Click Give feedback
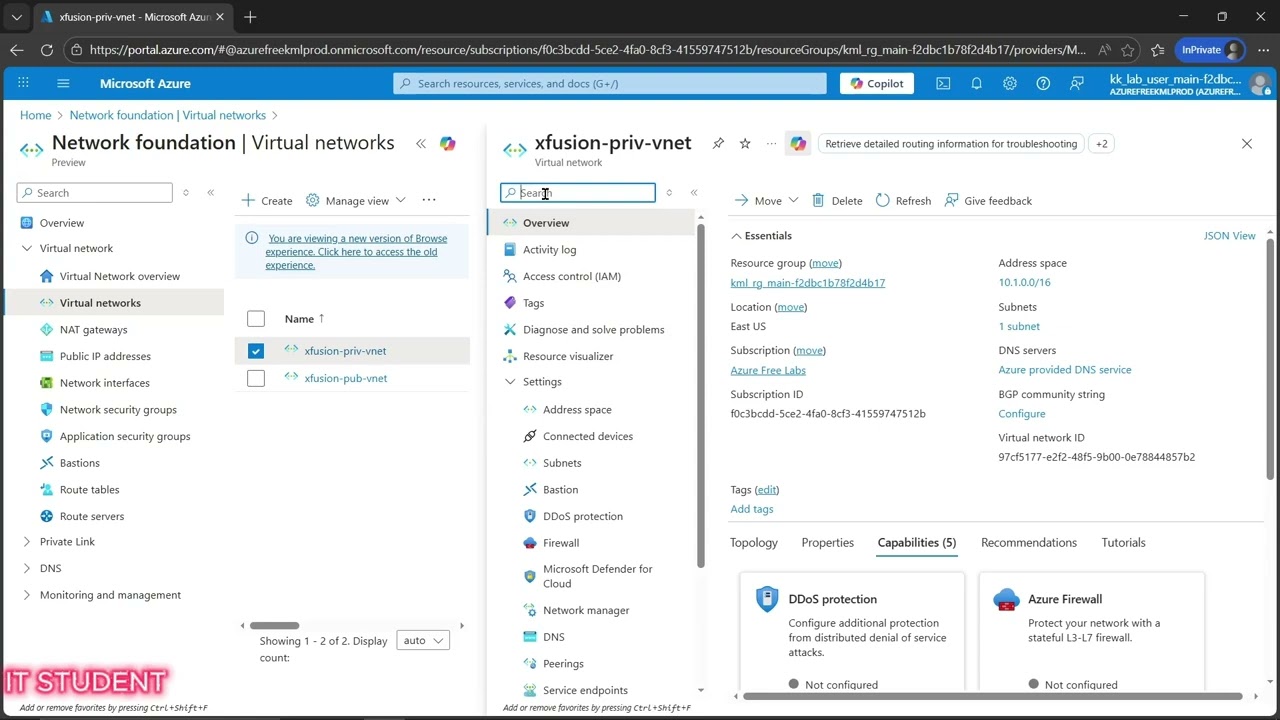 tap(988, 201)
